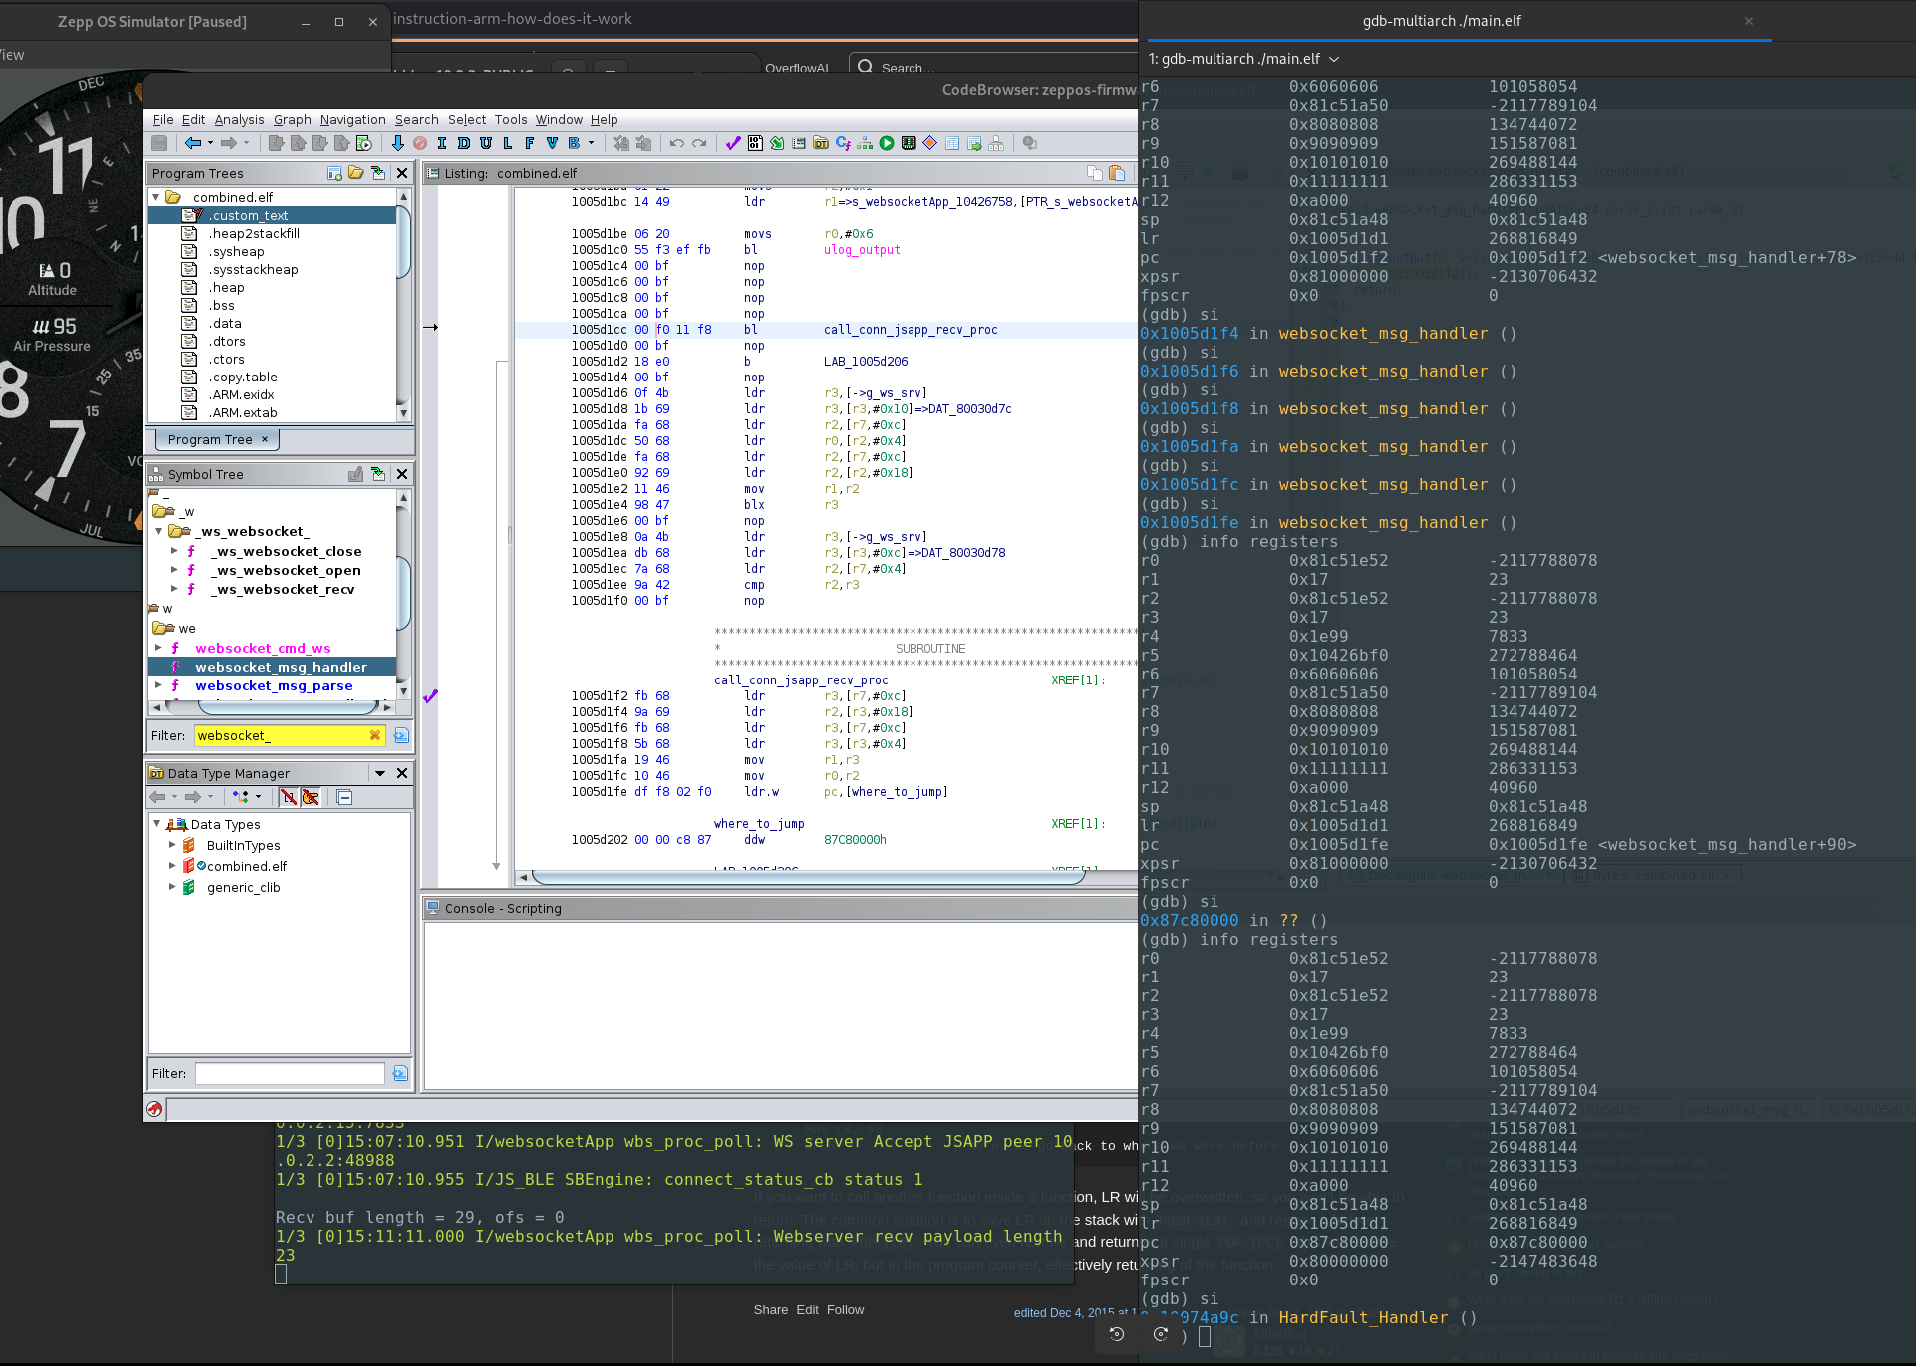Click the Undo toolbar icon
Viewport: 1916px width, 1366px height.
point(677,143)
